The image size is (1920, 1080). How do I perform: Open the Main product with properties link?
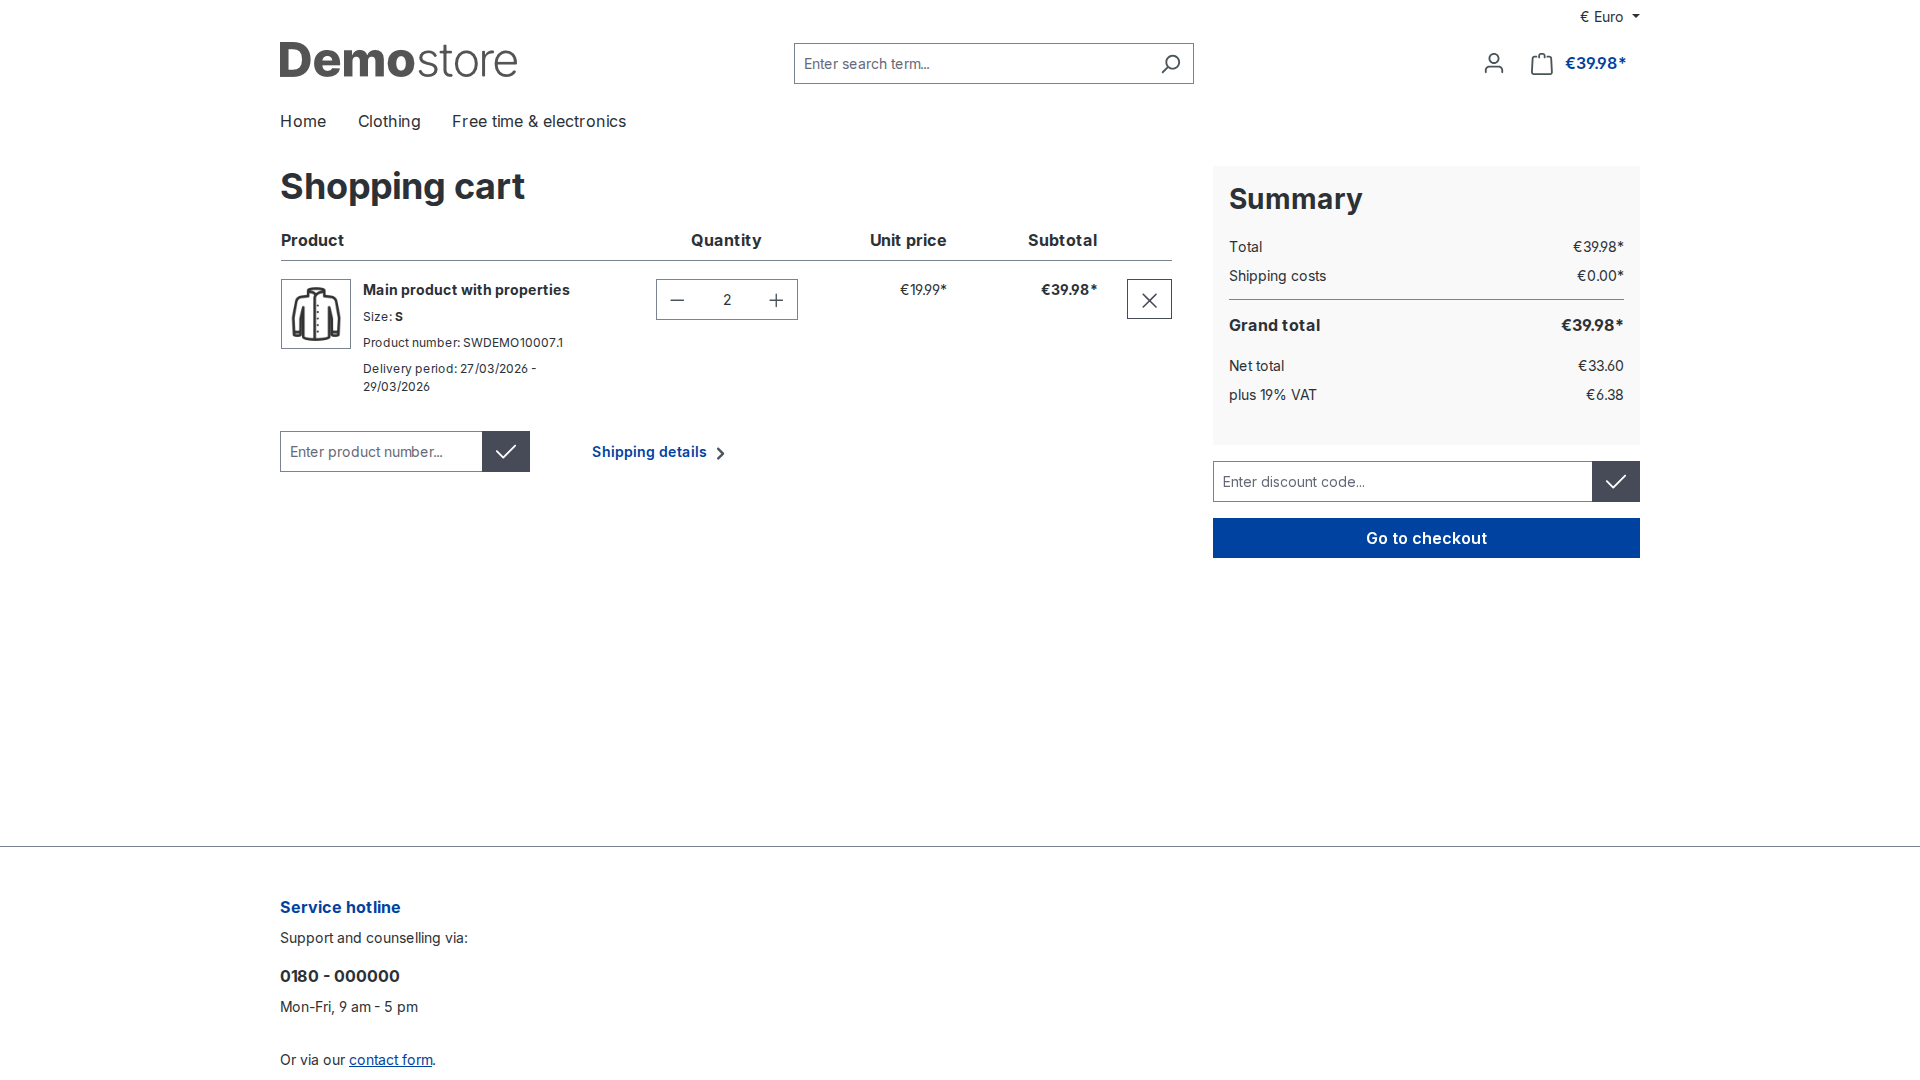click(466, 290)
